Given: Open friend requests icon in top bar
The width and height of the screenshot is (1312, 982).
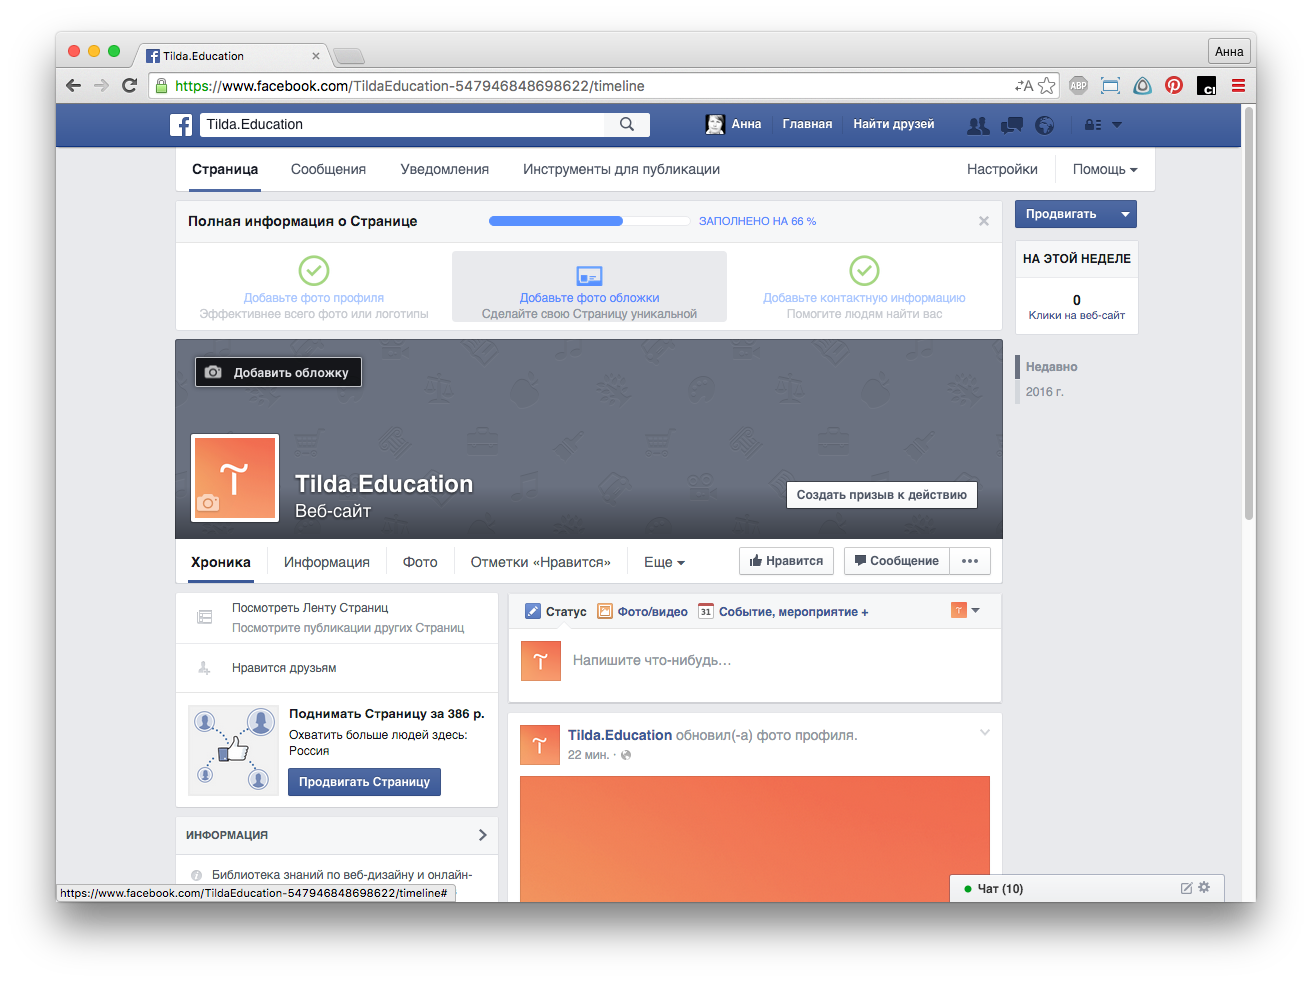Looking at the screenshot, I should [x=978, y=125].
